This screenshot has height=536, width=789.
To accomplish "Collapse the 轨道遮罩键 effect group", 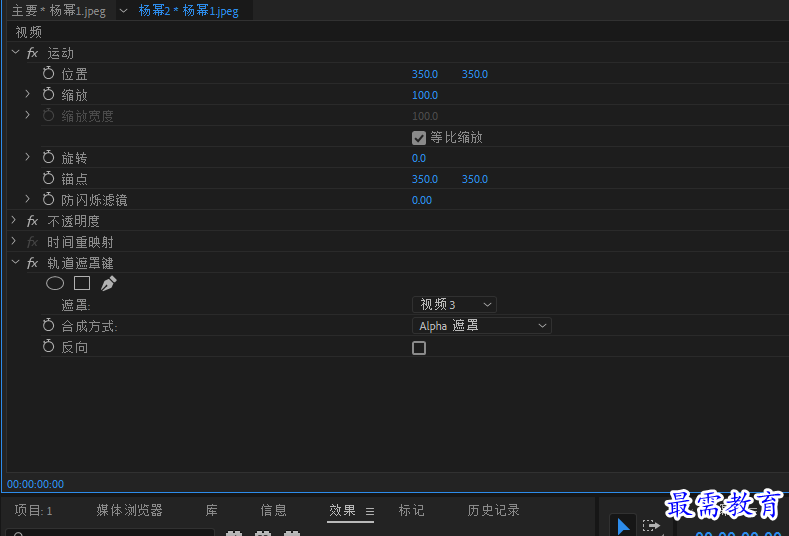I will click(16, 262).
